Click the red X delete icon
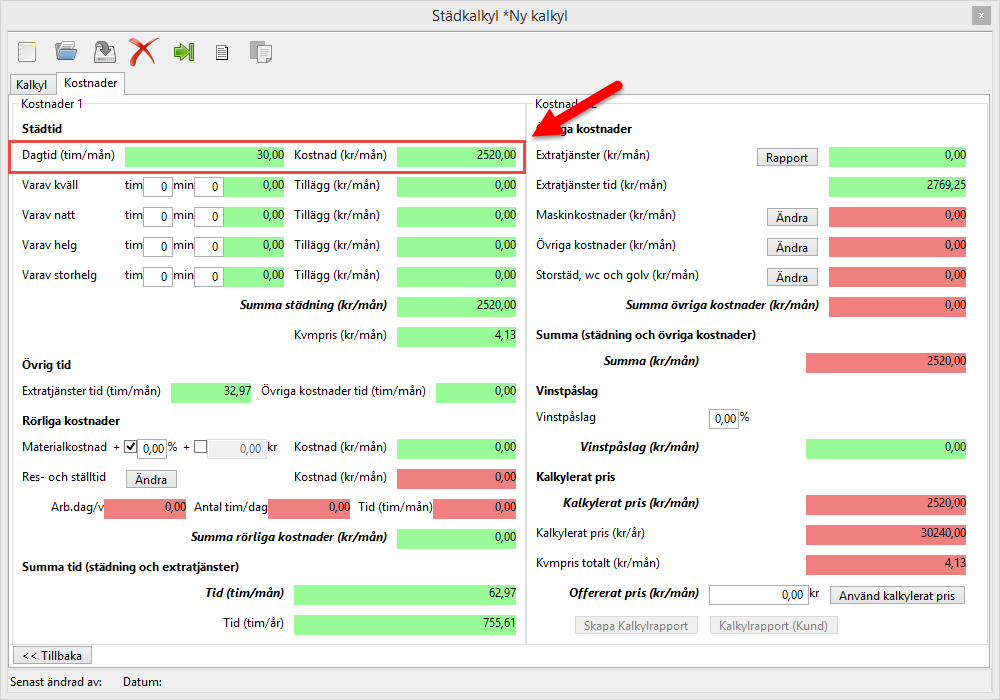Screen dimensions: 1000x700 (143, 52)
